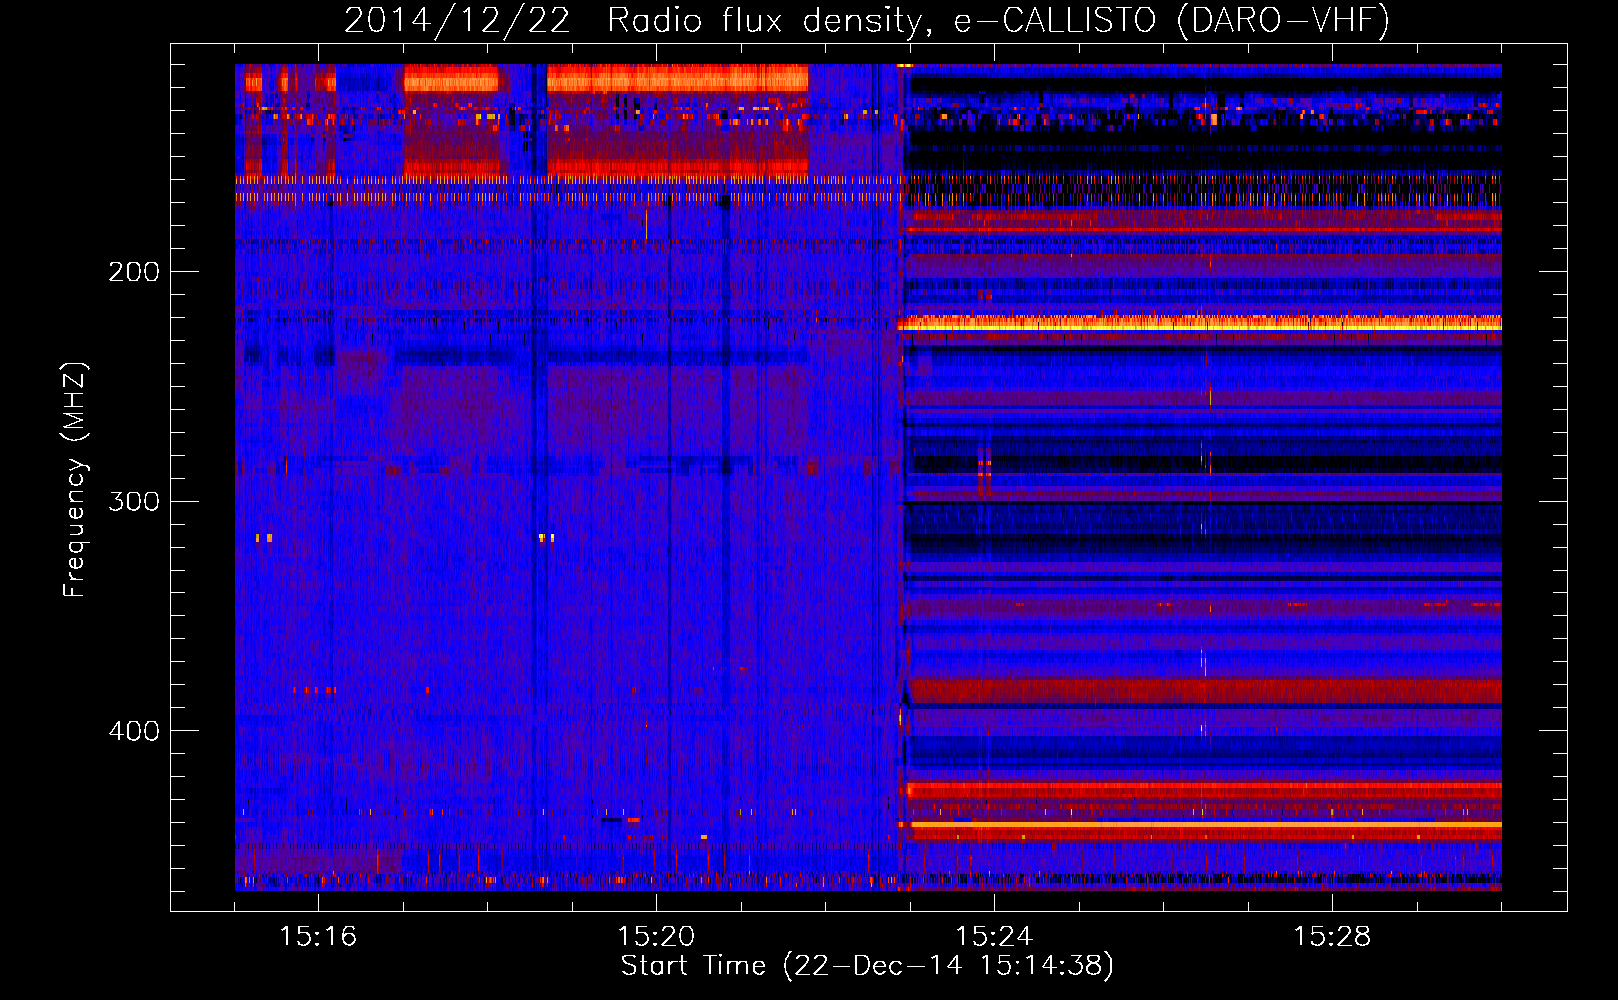The height and width of the screenshot is (1000, 1618).
Task: Click the 'Start Time (22-Dec-14 15:14:38)' label
Action: (x=867, y=966)
